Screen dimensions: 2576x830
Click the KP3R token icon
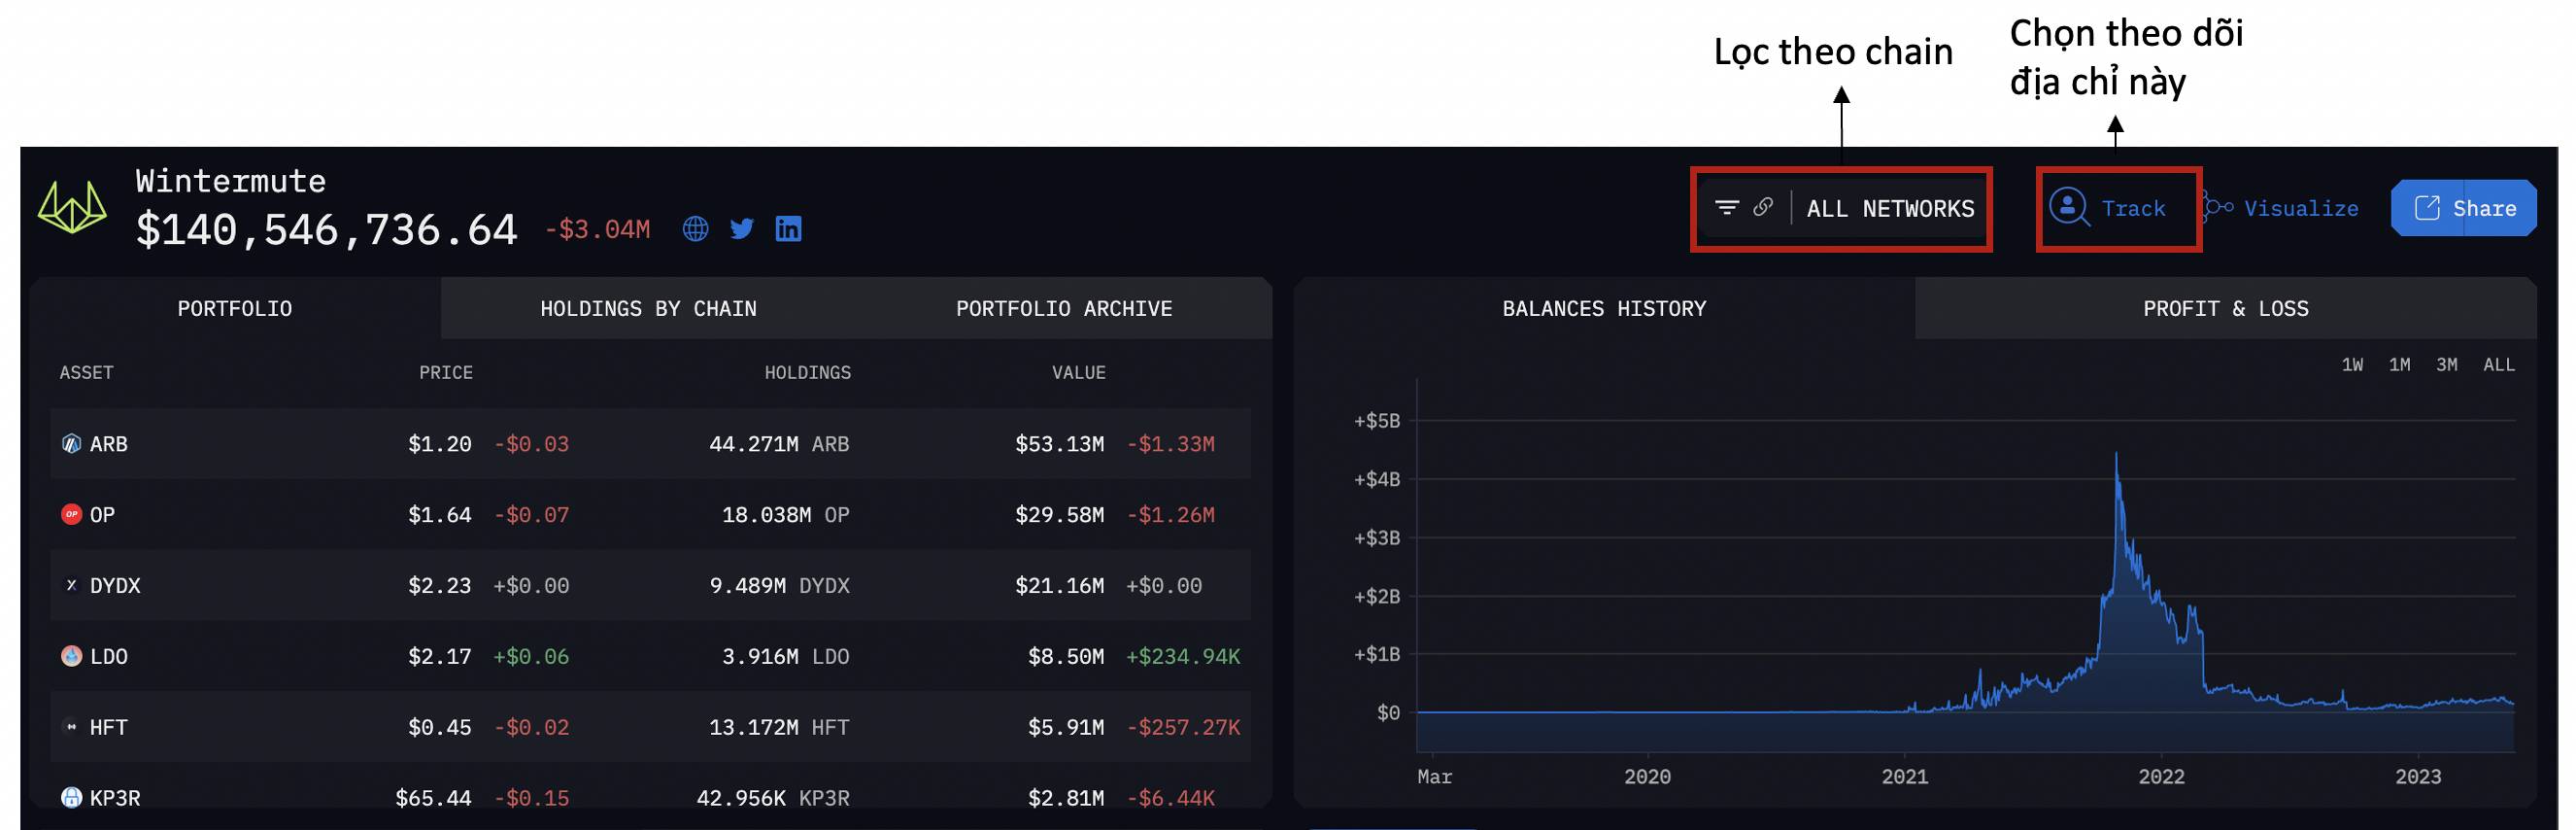pos(71,797)
